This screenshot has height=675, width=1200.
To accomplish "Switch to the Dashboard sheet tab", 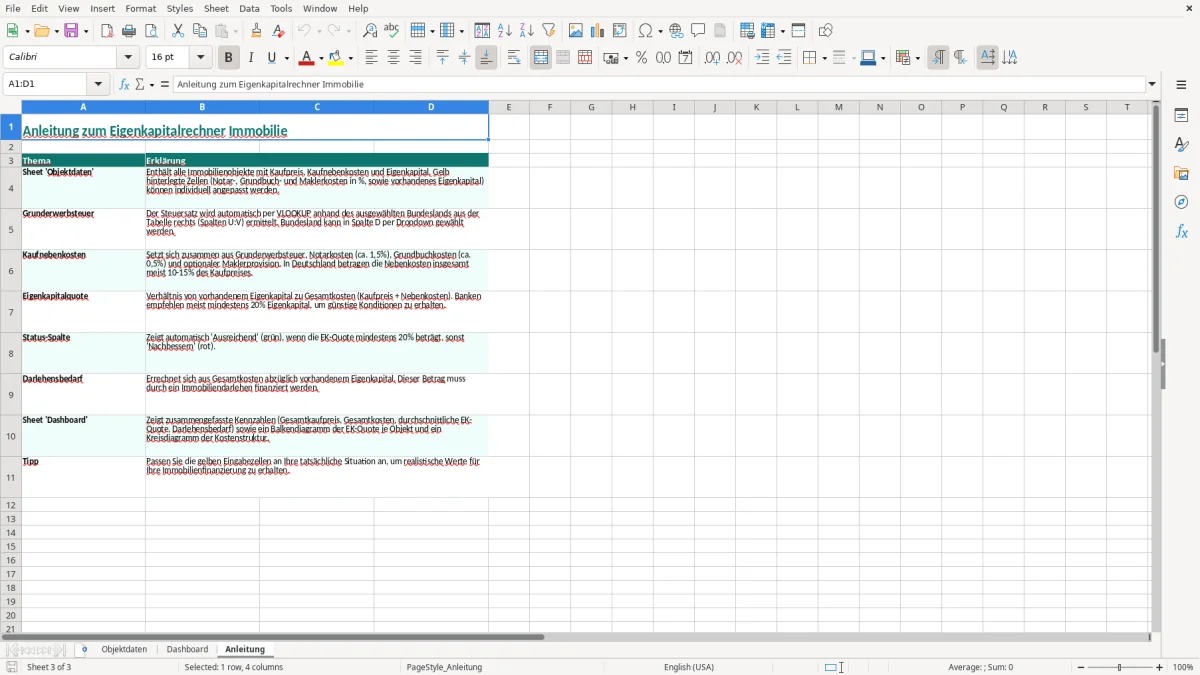I will pos(187,649).
